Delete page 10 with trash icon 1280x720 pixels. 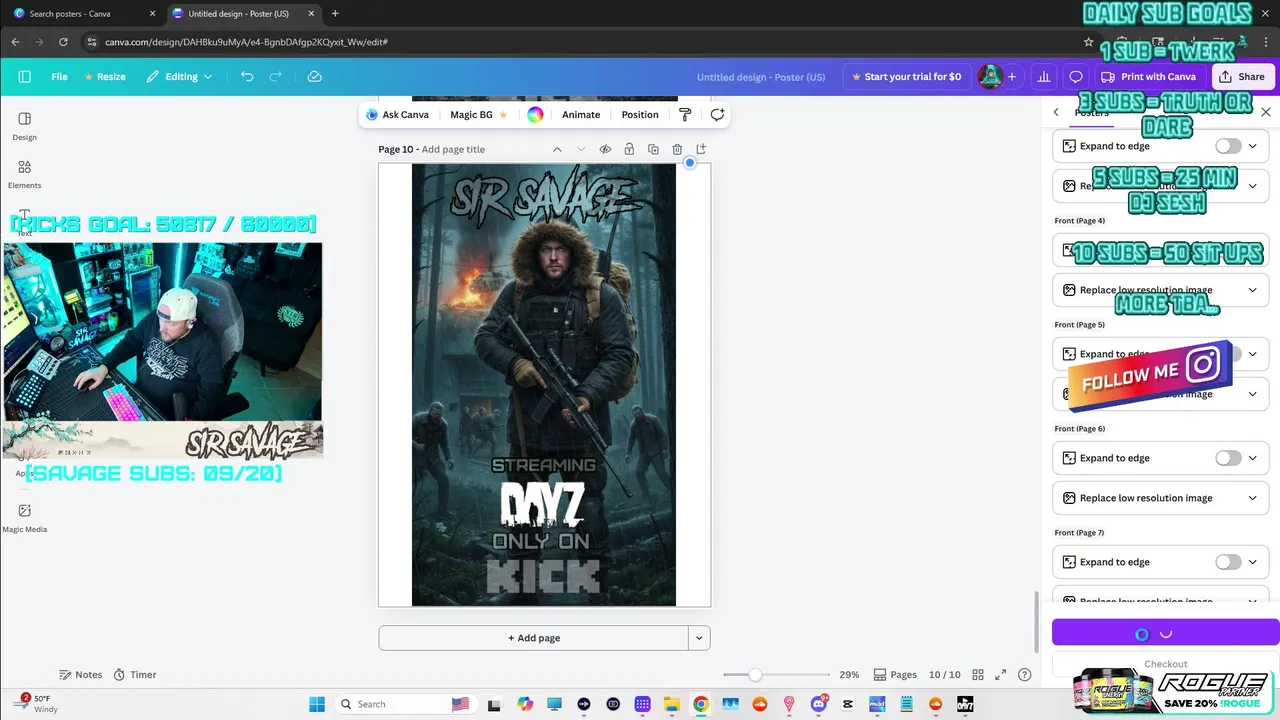pos(677,149)
